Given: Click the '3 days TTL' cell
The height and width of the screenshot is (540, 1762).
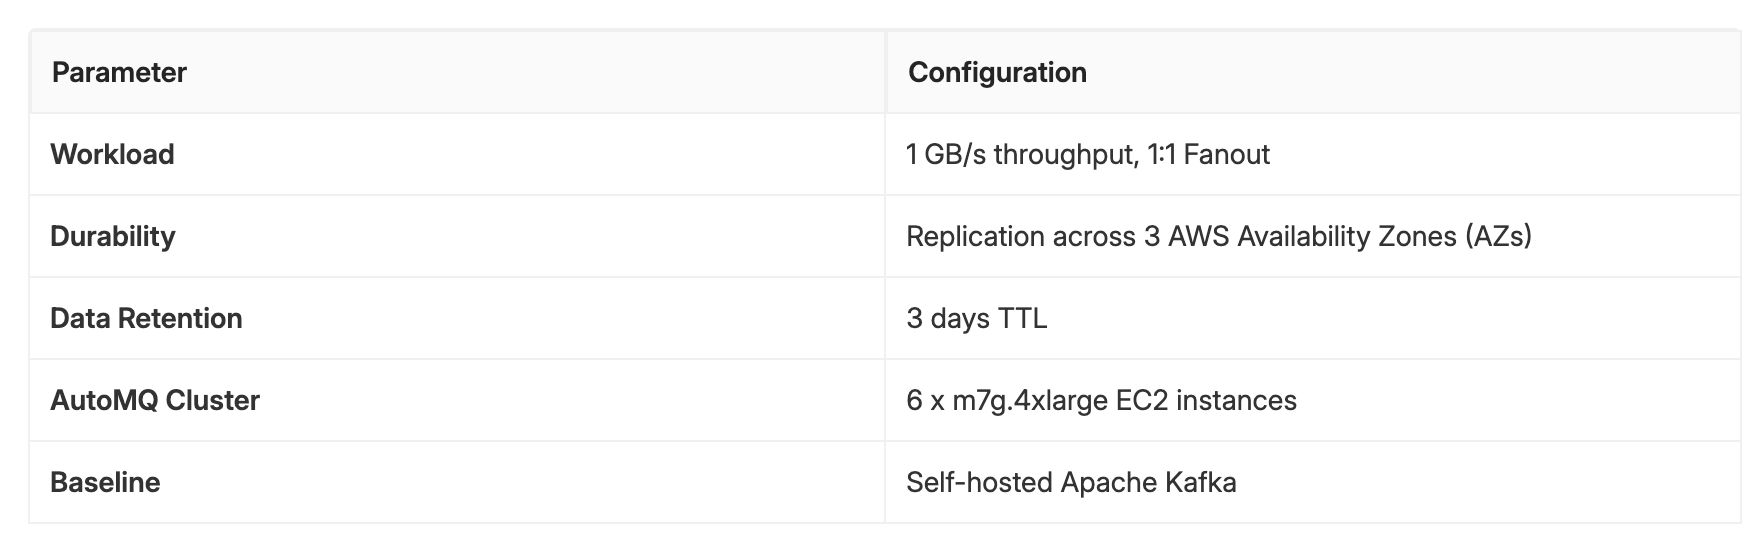Looking at the screenshot, I should (976, 319).
